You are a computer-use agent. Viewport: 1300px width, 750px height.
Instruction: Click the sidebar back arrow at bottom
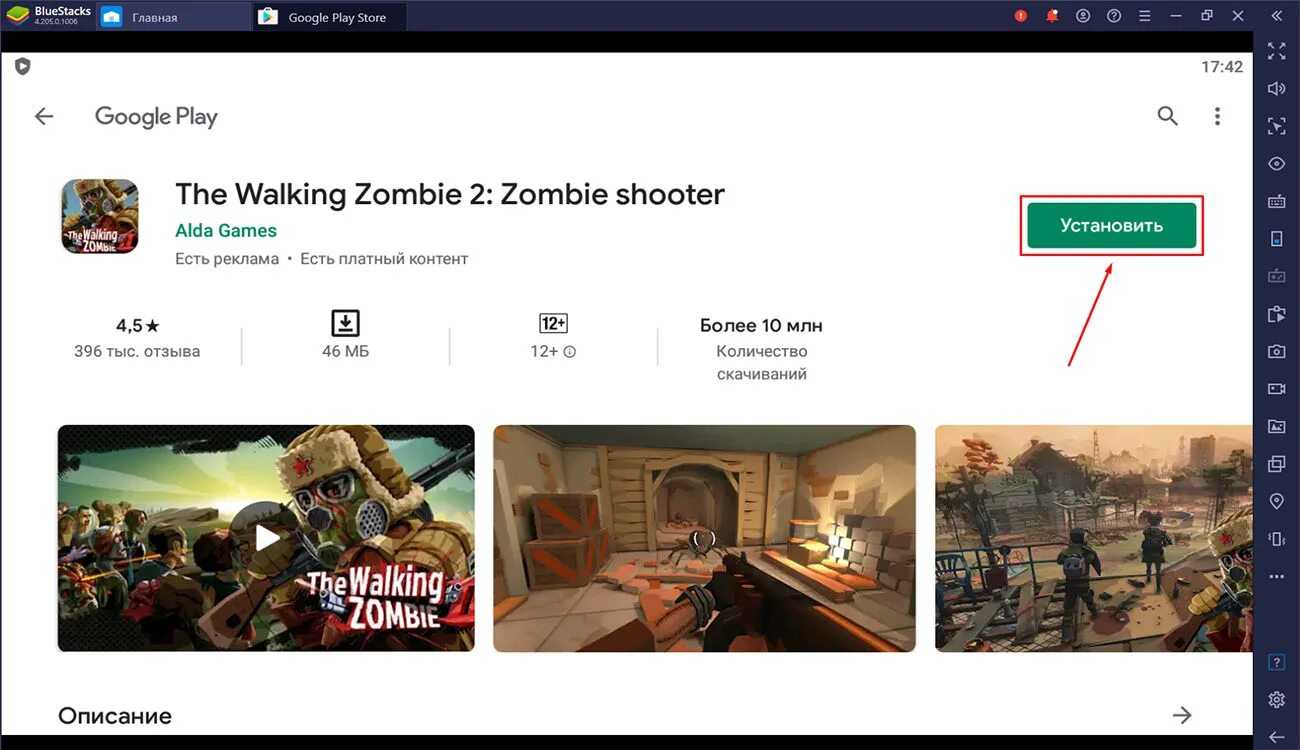coord(1276,736)
